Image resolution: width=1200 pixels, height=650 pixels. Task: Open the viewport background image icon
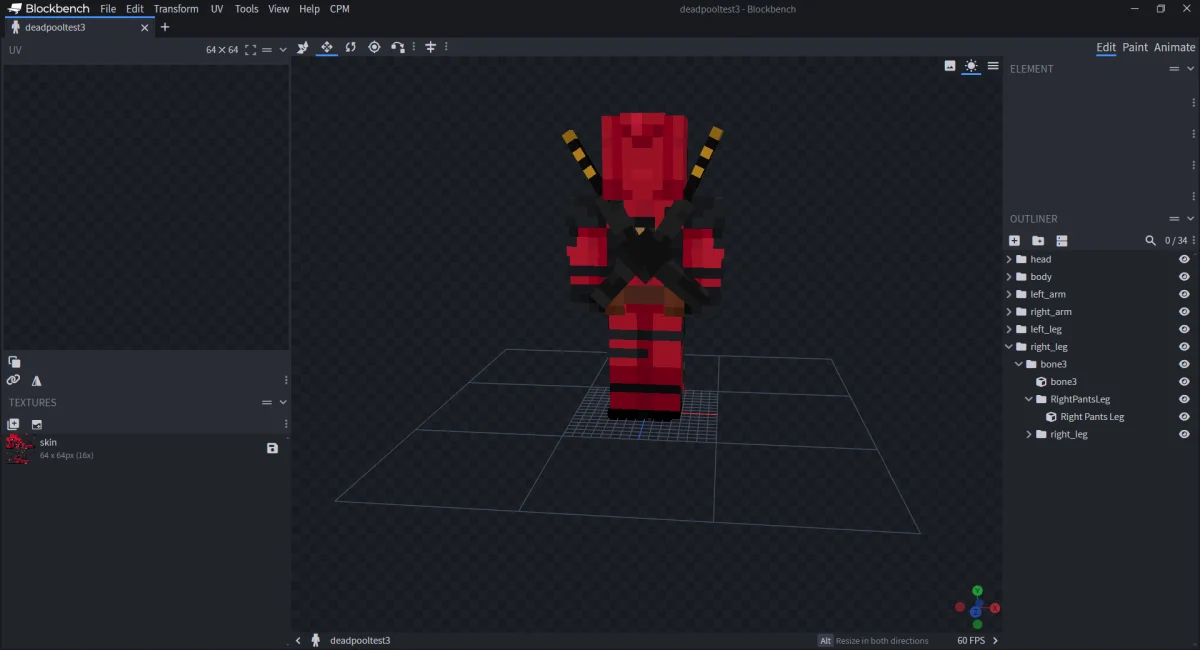(950, 66)
